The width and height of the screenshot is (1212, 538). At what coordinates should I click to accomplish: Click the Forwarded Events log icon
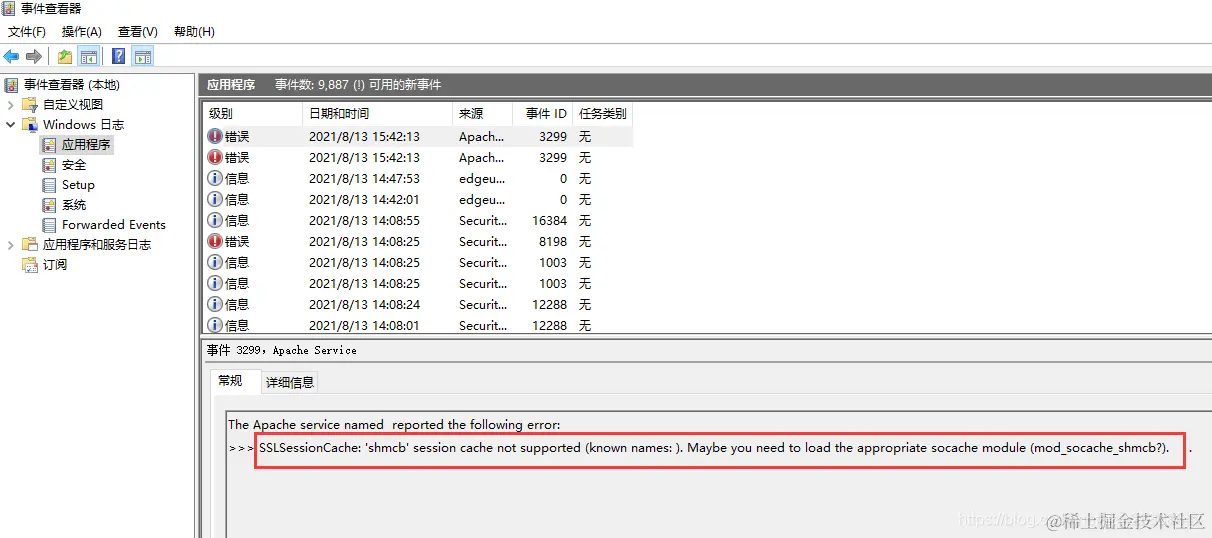pos(49,225)
